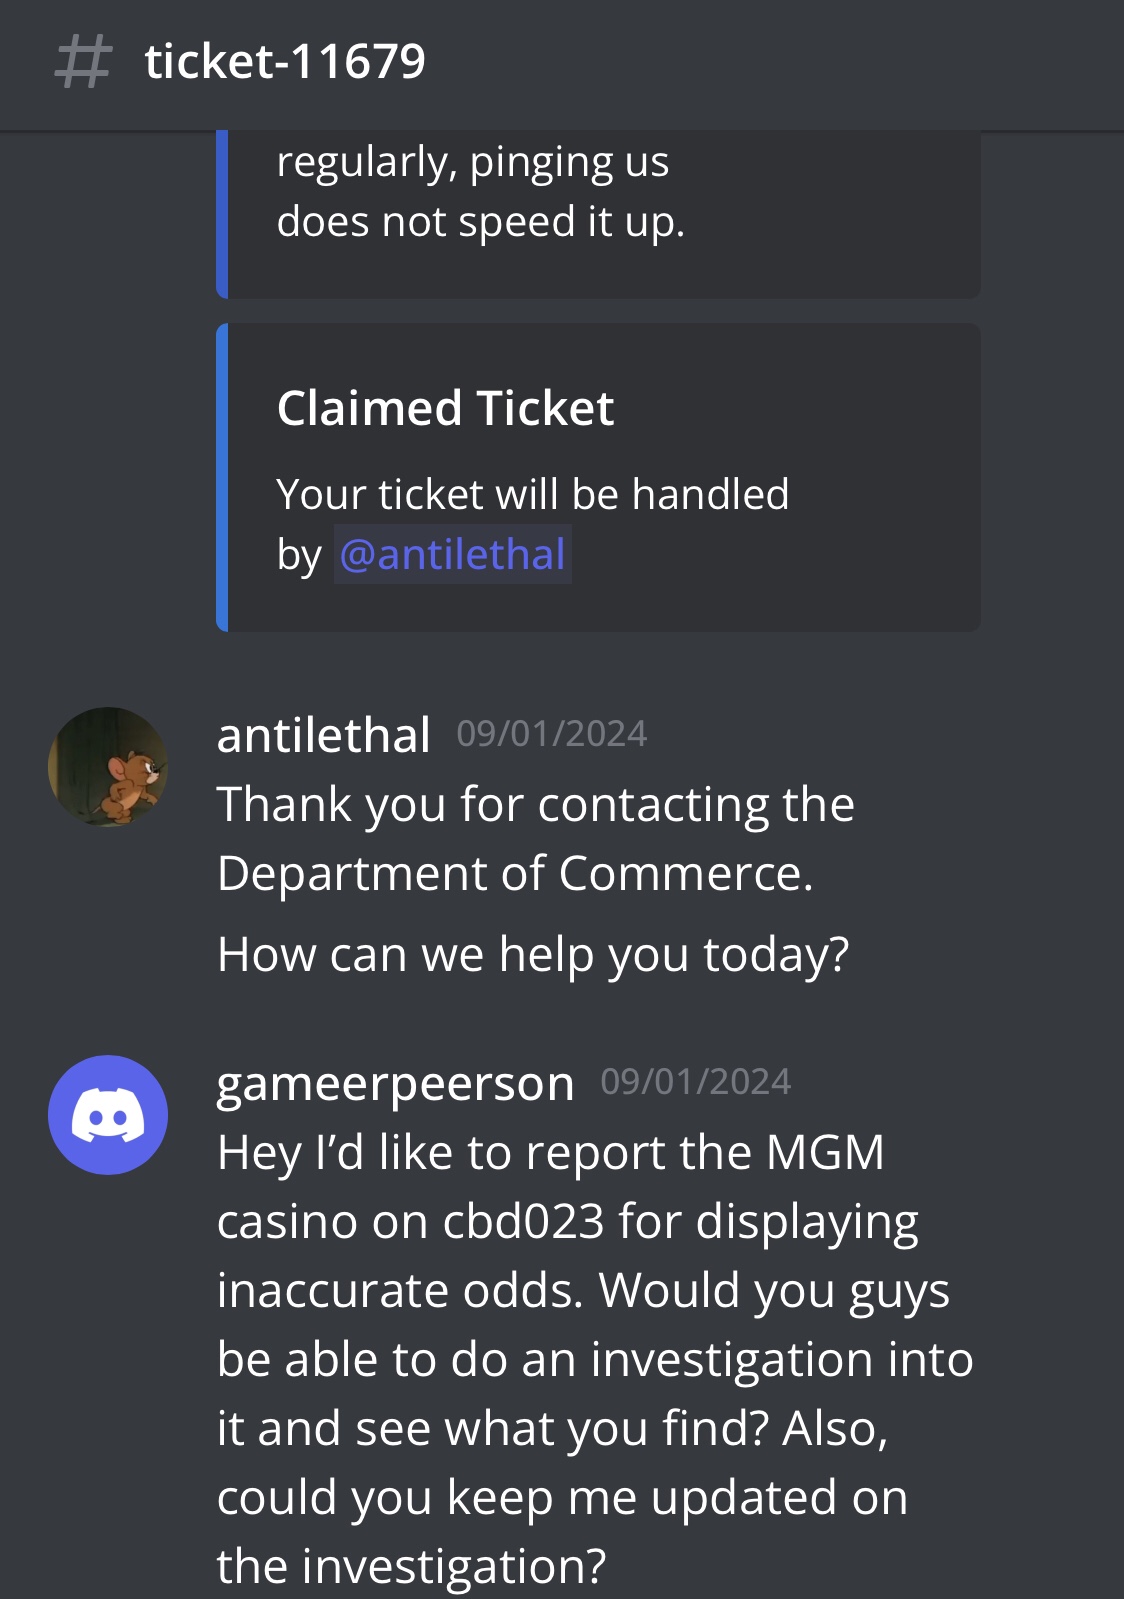Click the blue accent bar of Claimed Ticket embed
1124x1599 pixels.
coord(222,477)
